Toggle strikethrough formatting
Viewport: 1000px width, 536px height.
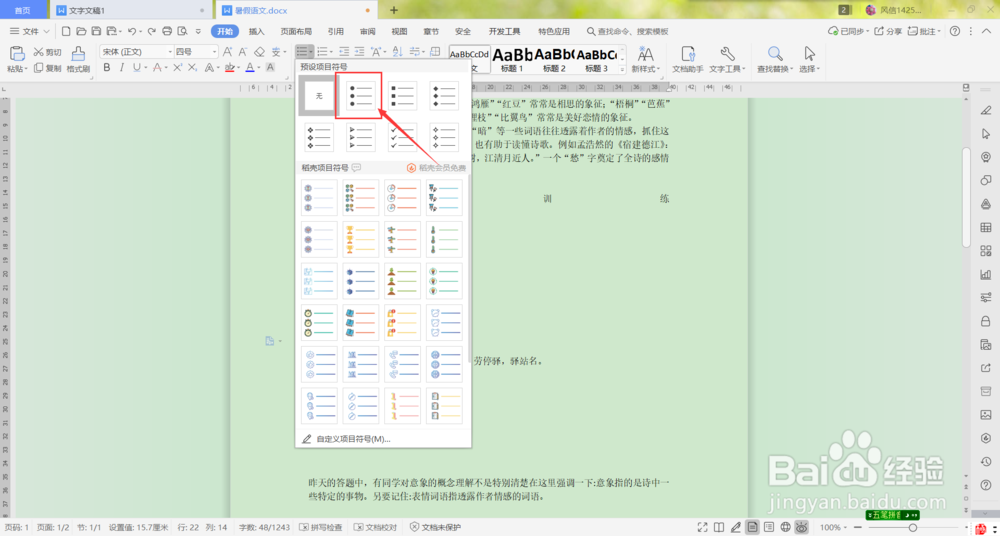pyautogui.click(x=156, y=67)
